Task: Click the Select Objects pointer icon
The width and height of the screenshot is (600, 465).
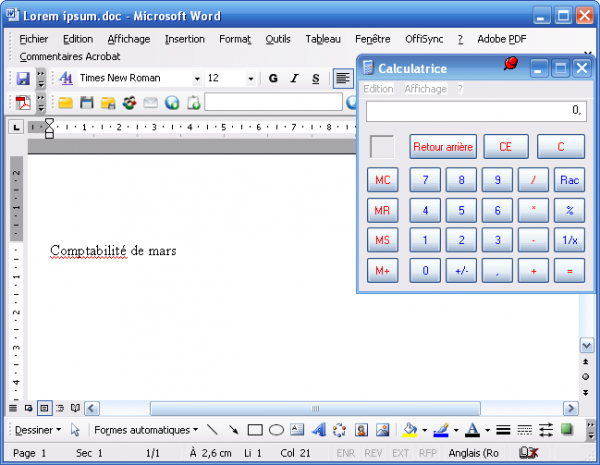Action: 75,430
